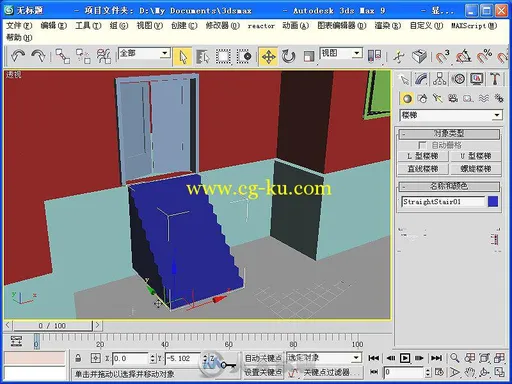Select the Shapes category icon

point(422,99)
